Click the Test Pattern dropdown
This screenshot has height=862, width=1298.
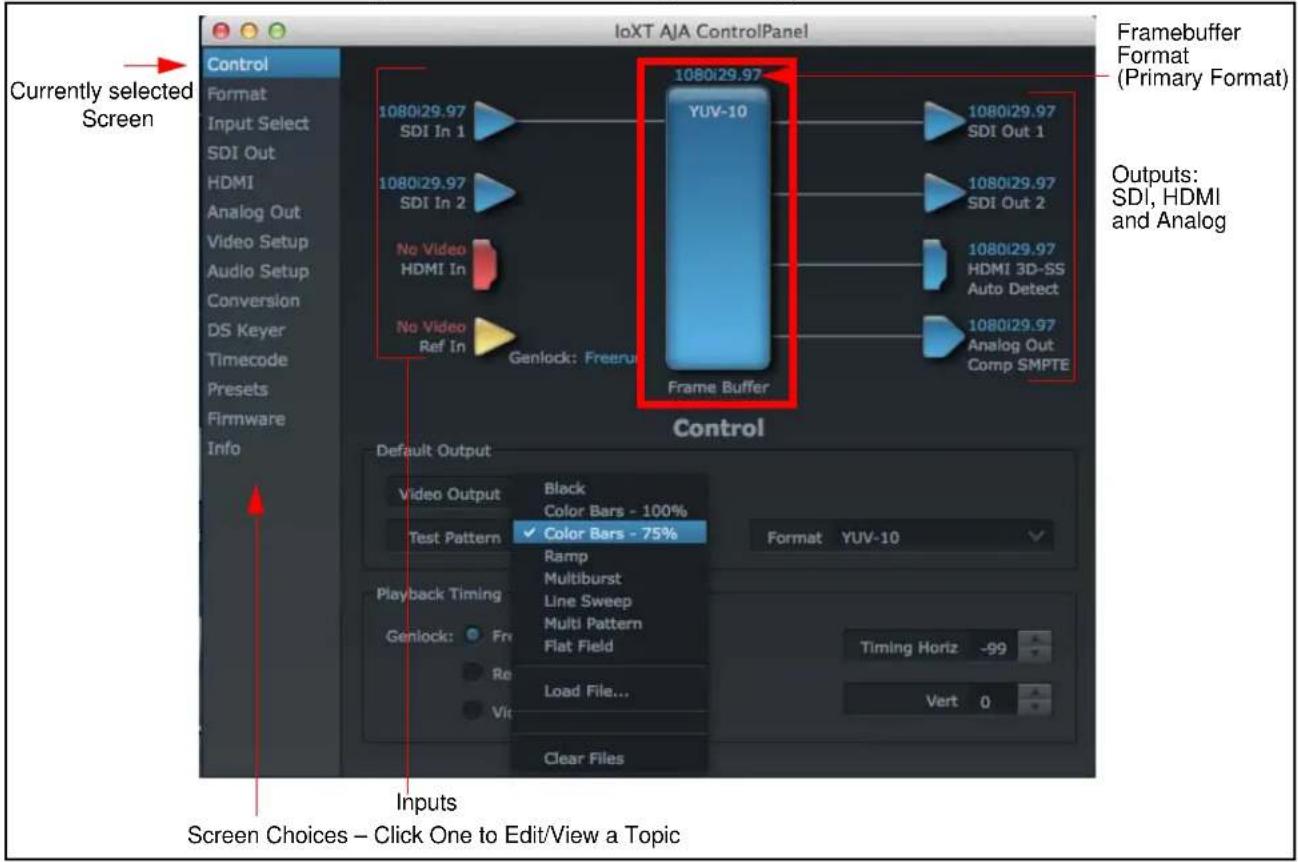point(449,538)
